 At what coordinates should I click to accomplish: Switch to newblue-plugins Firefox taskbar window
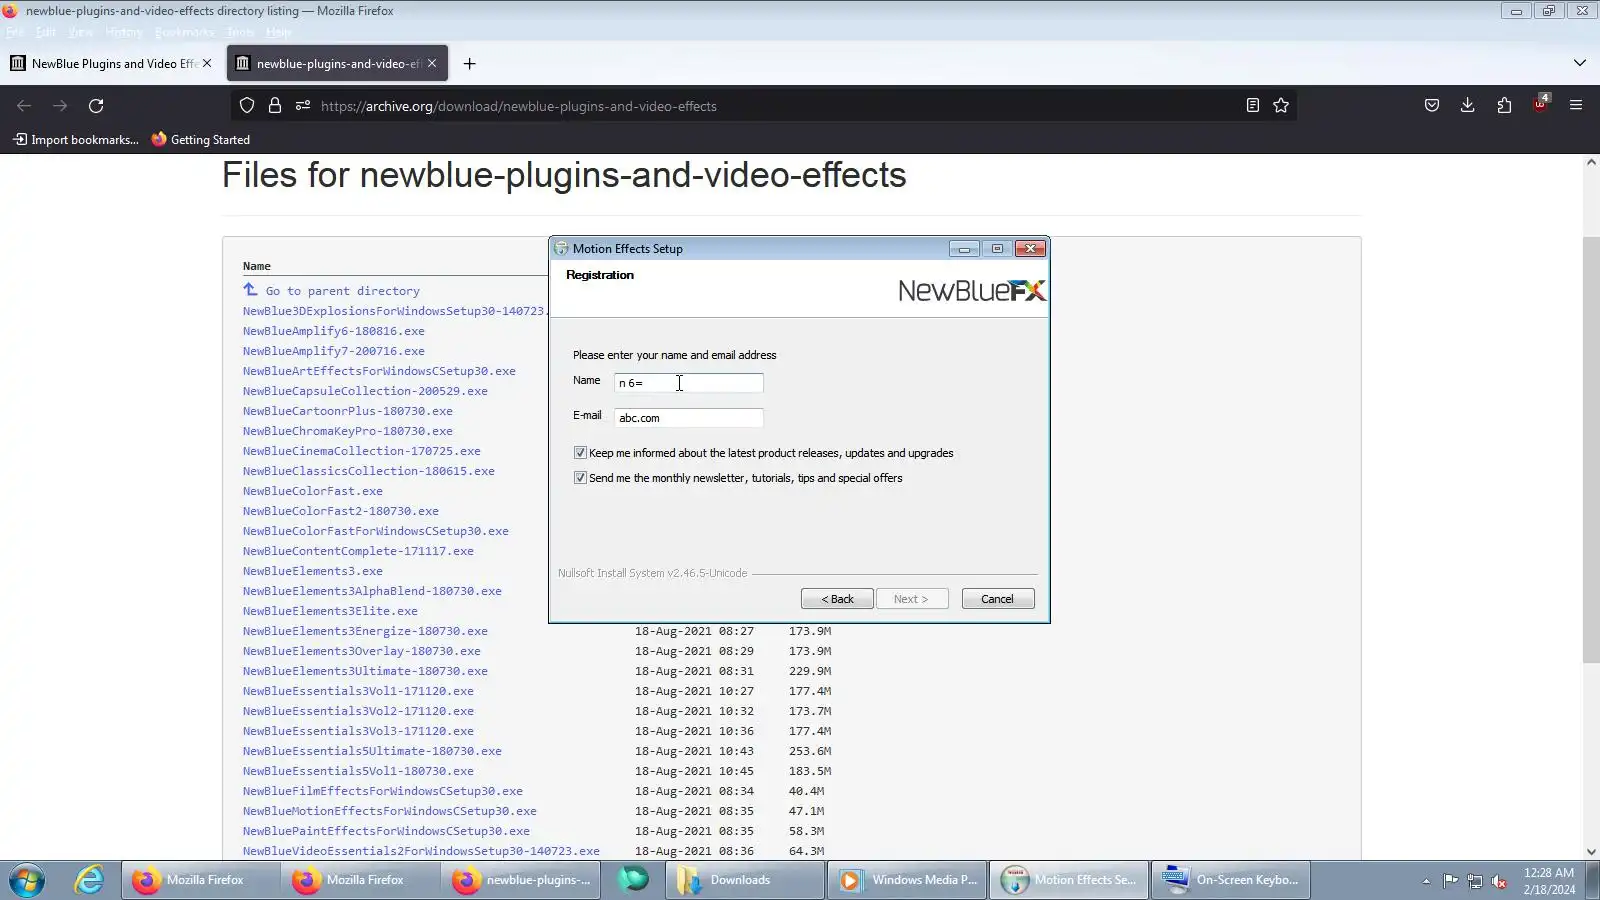[x=521, y=880]
